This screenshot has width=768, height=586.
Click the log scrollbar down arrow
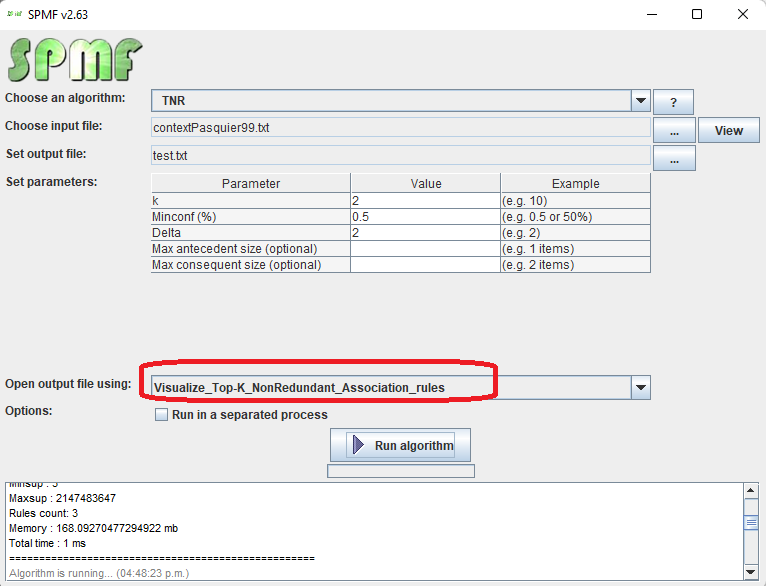(751, 571)
